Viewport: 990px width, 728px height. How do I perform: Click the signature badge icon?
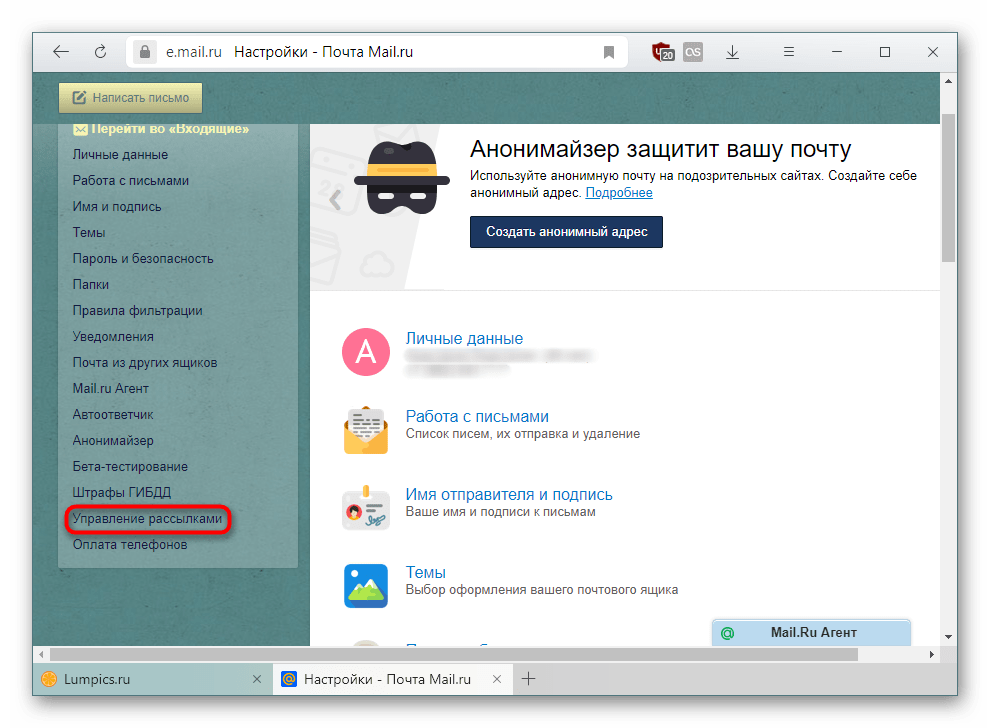tap(366, 508)
